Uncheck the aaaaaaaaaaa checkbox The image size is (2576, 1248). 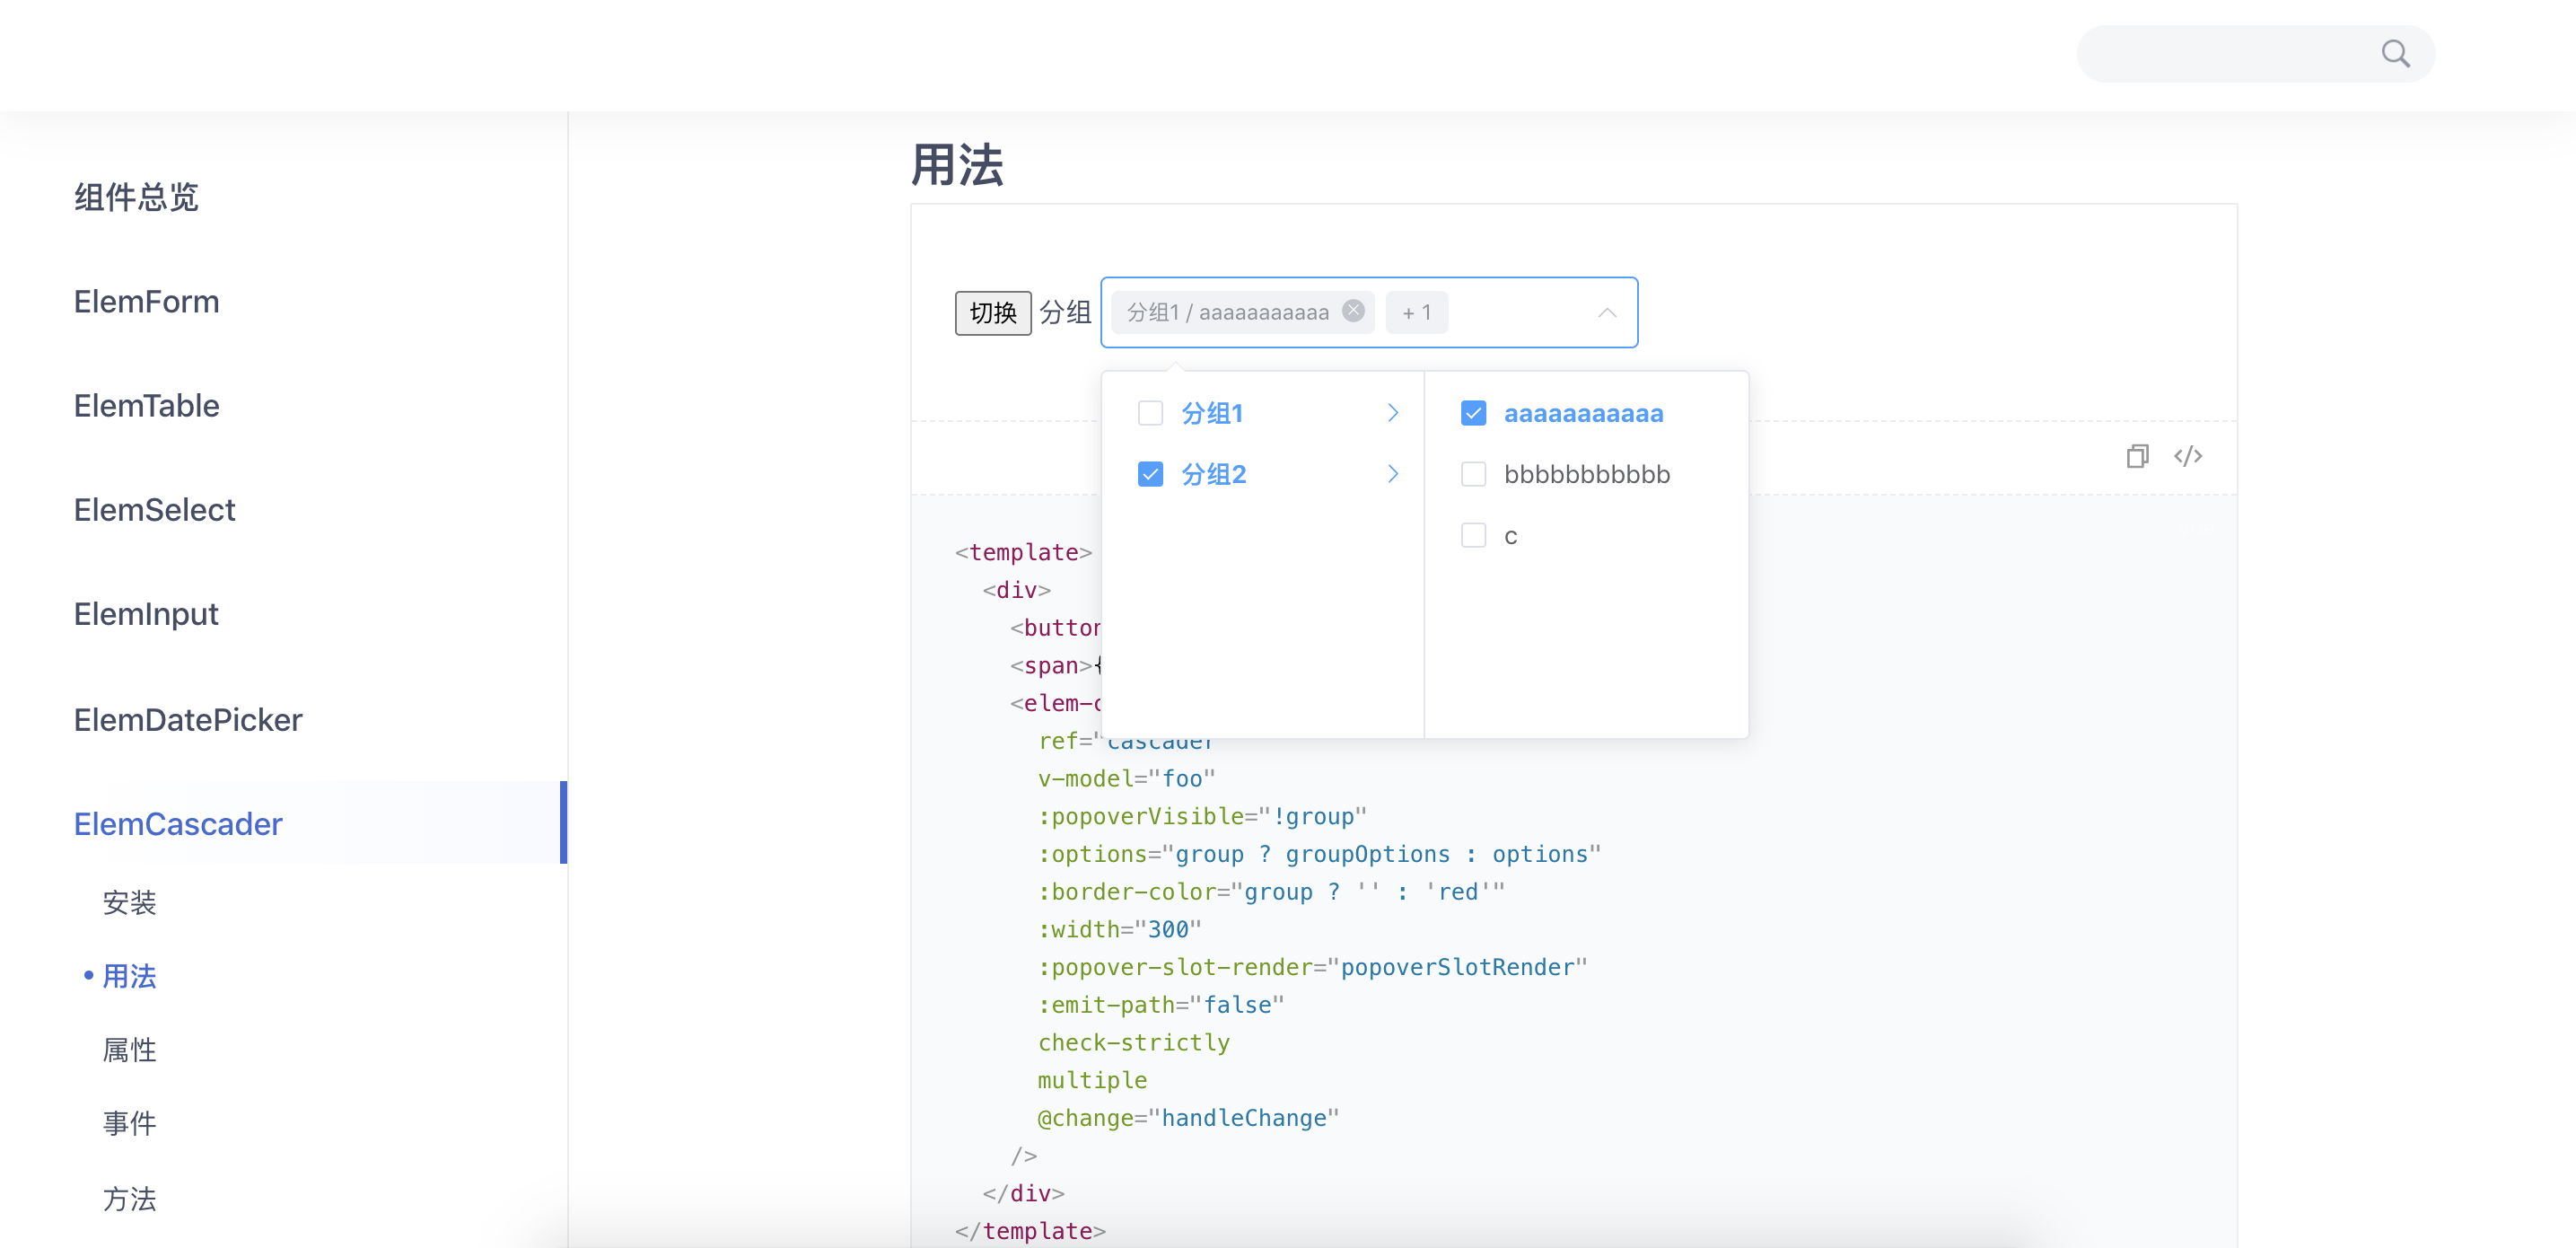click(x=1473, y=413)
